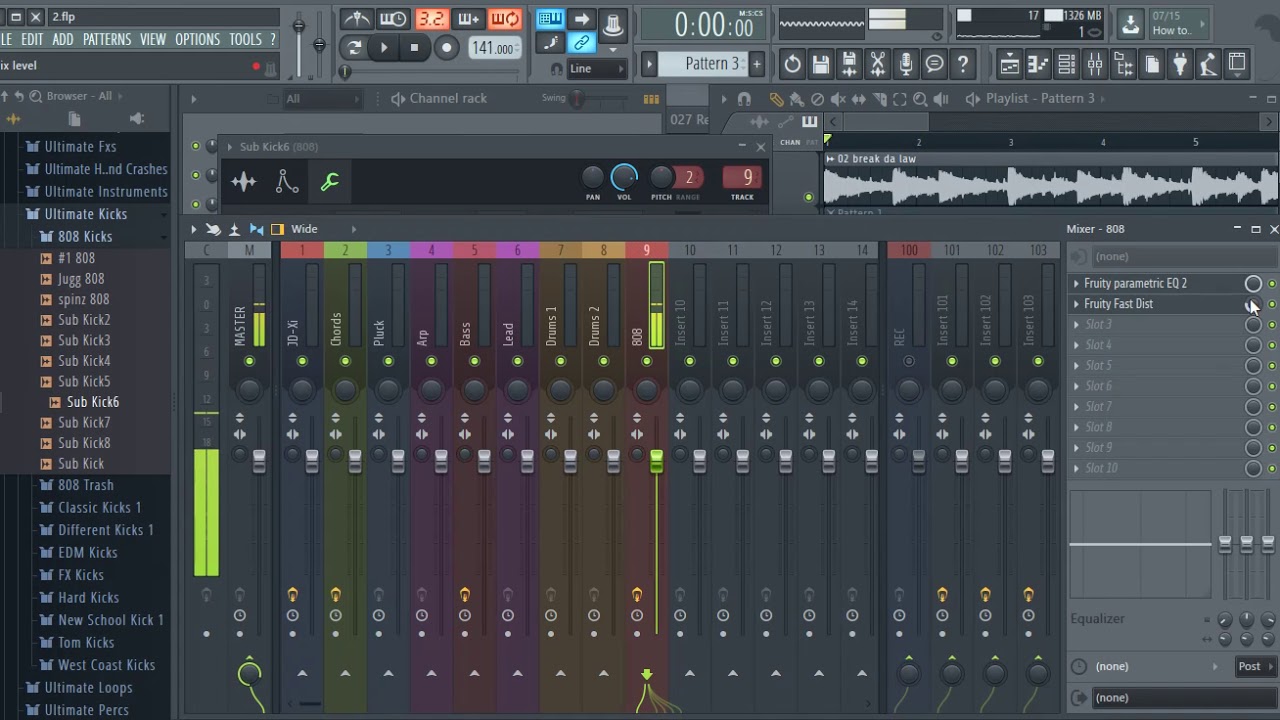Viewport: 1280px width, 720px height.
Task: Open undo history icon in toolbar
Action: point(792,64)
